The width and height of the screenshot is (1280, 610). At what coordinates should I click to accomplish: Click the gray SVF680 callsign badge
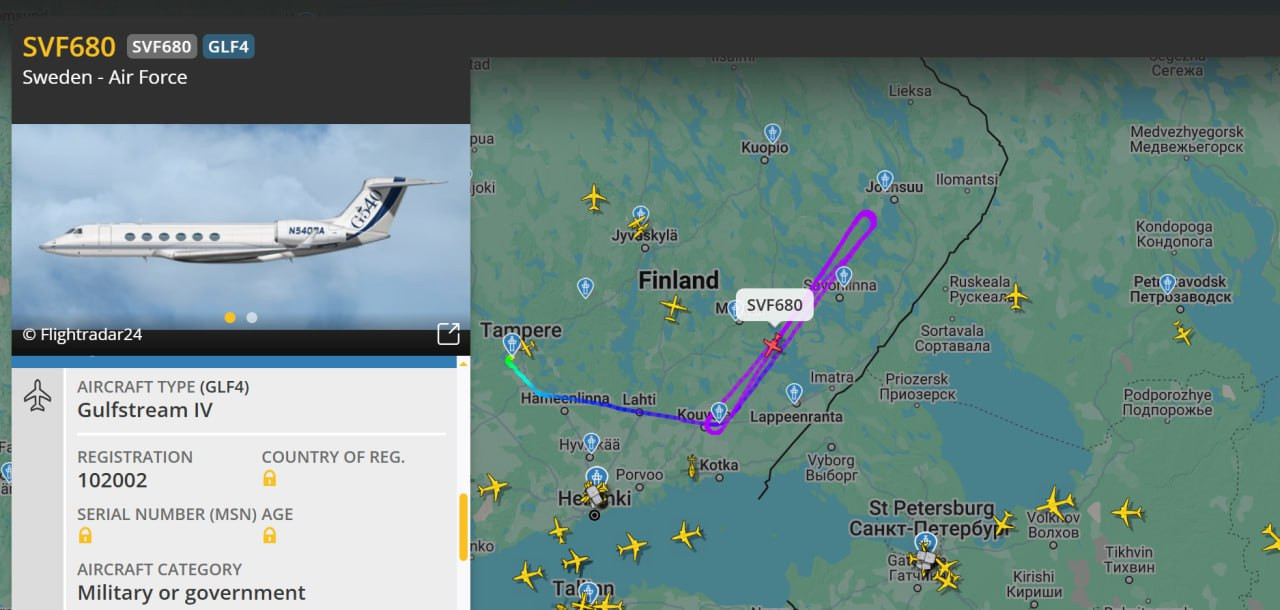click(161, 46)
